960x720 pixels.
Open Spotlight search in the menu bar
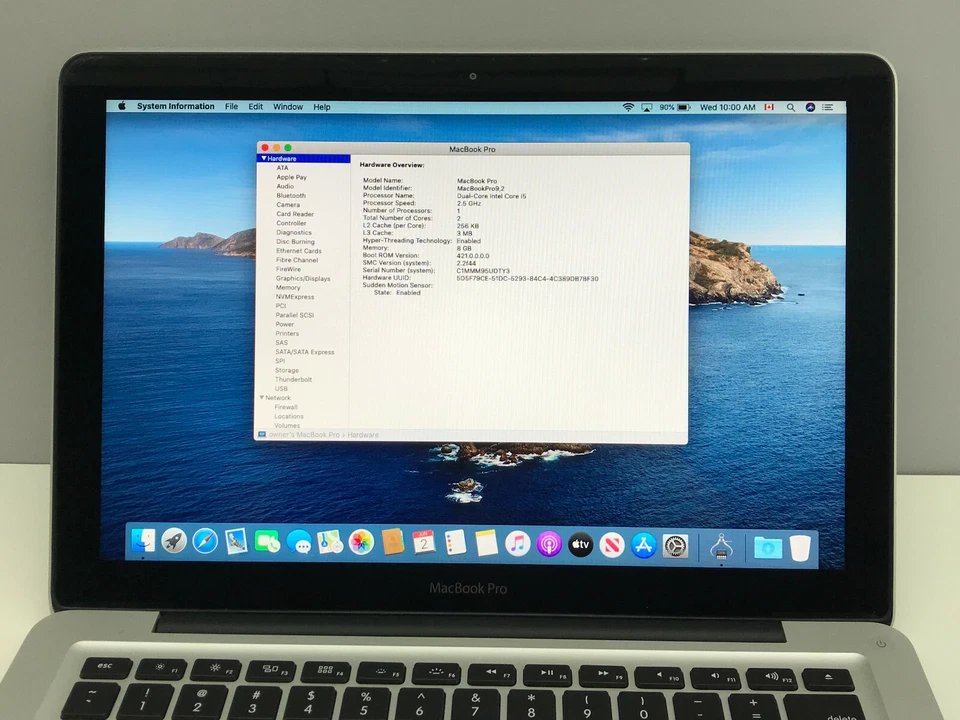[791, 107]
